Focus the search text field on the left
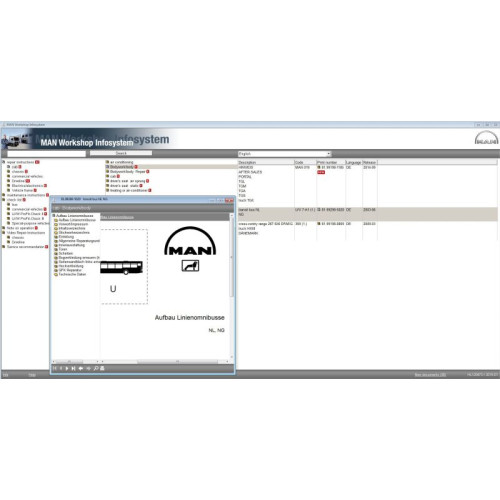 (46, 154)
